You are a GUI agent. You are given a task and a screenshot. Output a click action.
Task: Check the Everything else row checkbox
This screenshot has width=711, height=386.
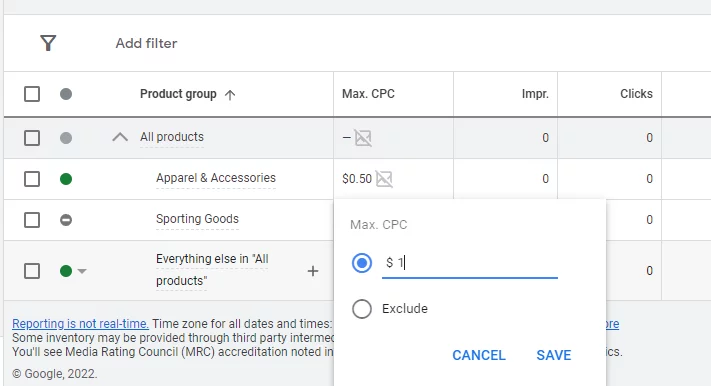click(32, 271)
